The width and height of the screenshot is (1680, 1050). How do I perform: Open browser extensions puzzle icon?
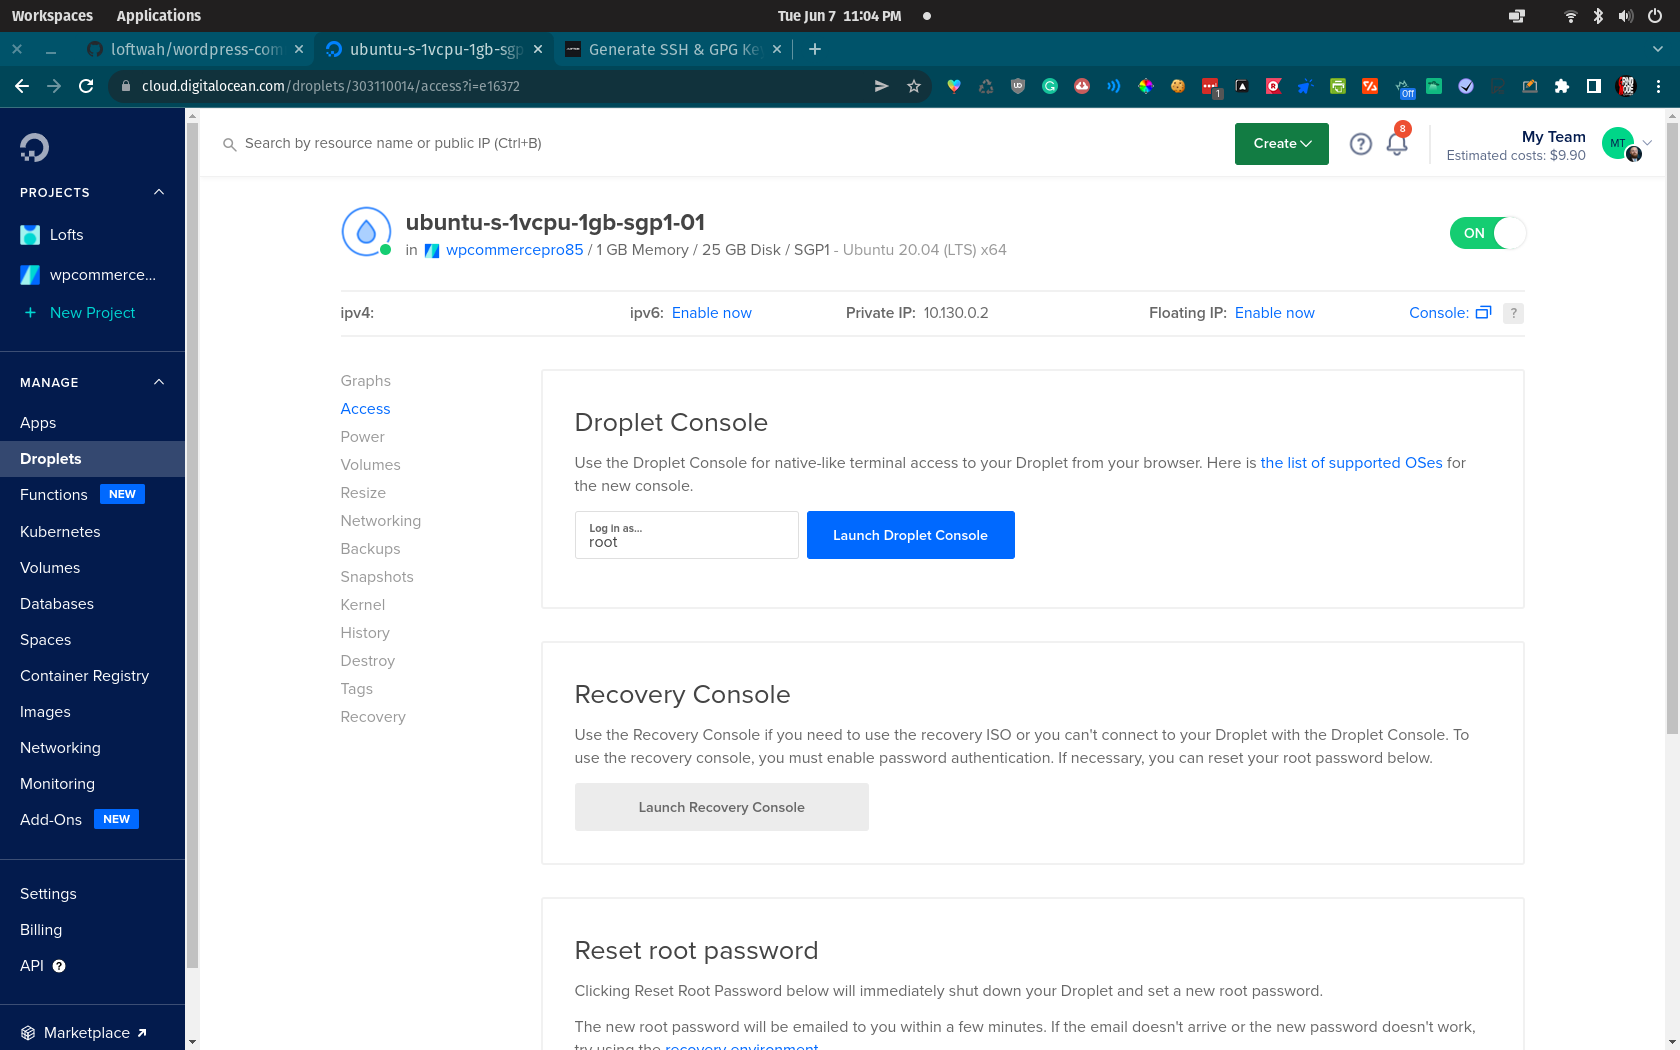point(1562,86)
